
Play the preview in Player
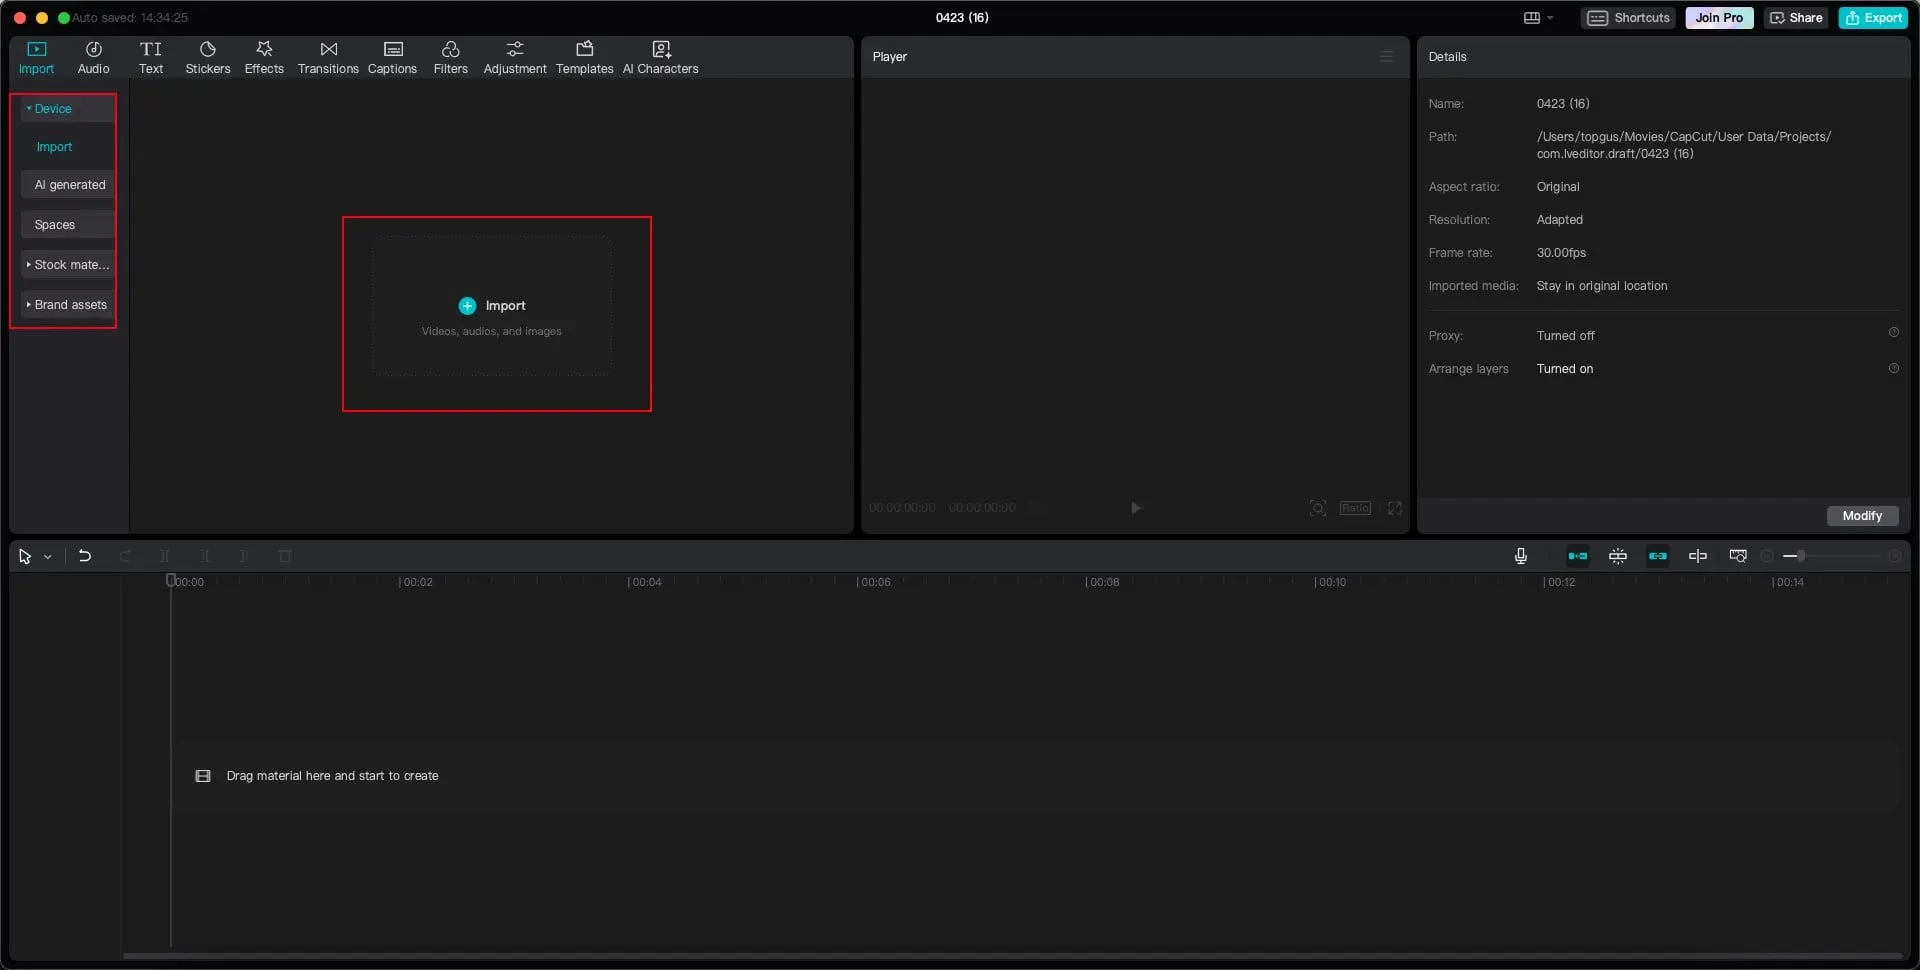point(1135,508)
